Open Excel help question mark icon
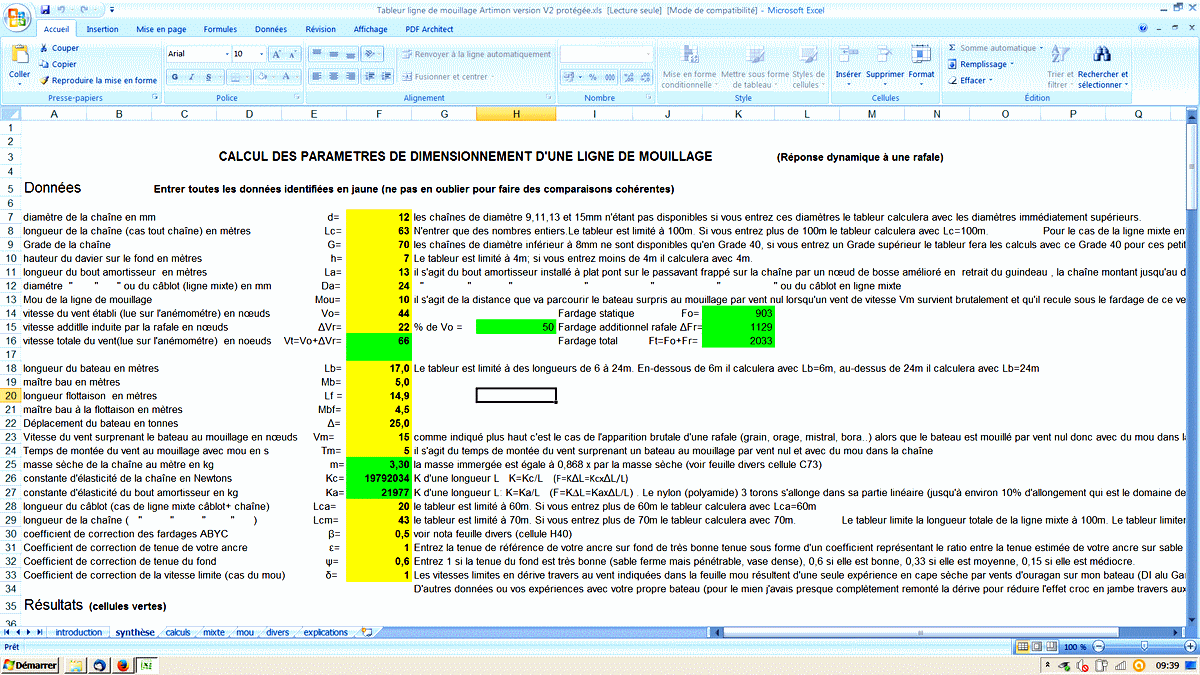Viewport: 1200px width, 675px height. [x=1145, y=30]
